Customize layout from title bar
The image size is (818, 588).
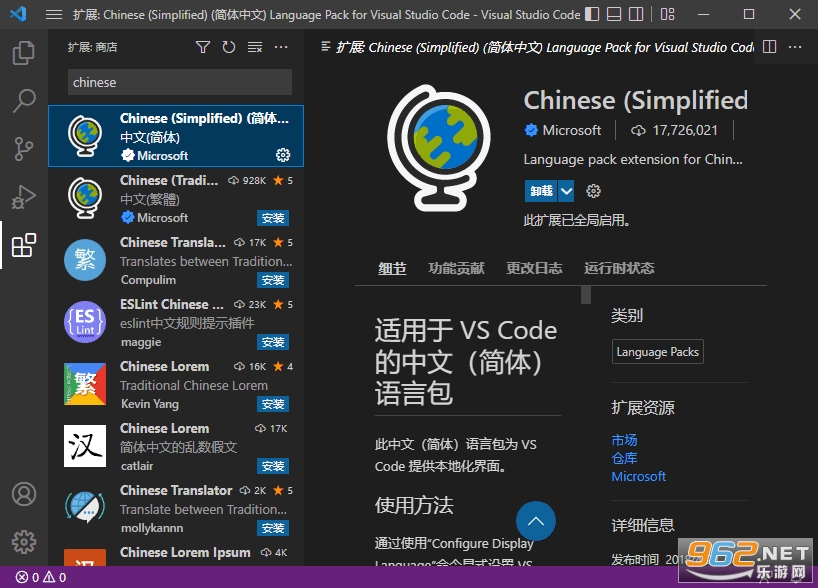pyautogui.click(x=668, y=14)
